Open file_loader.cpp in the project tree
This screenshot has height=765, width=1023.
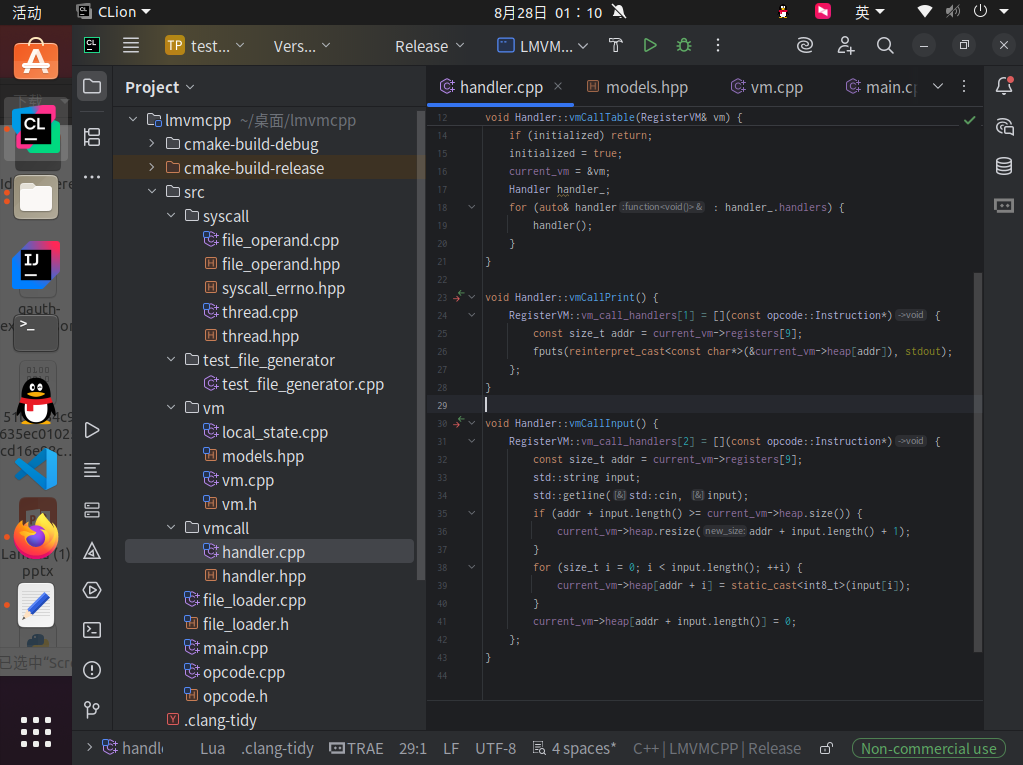click(x=254, y=600)
